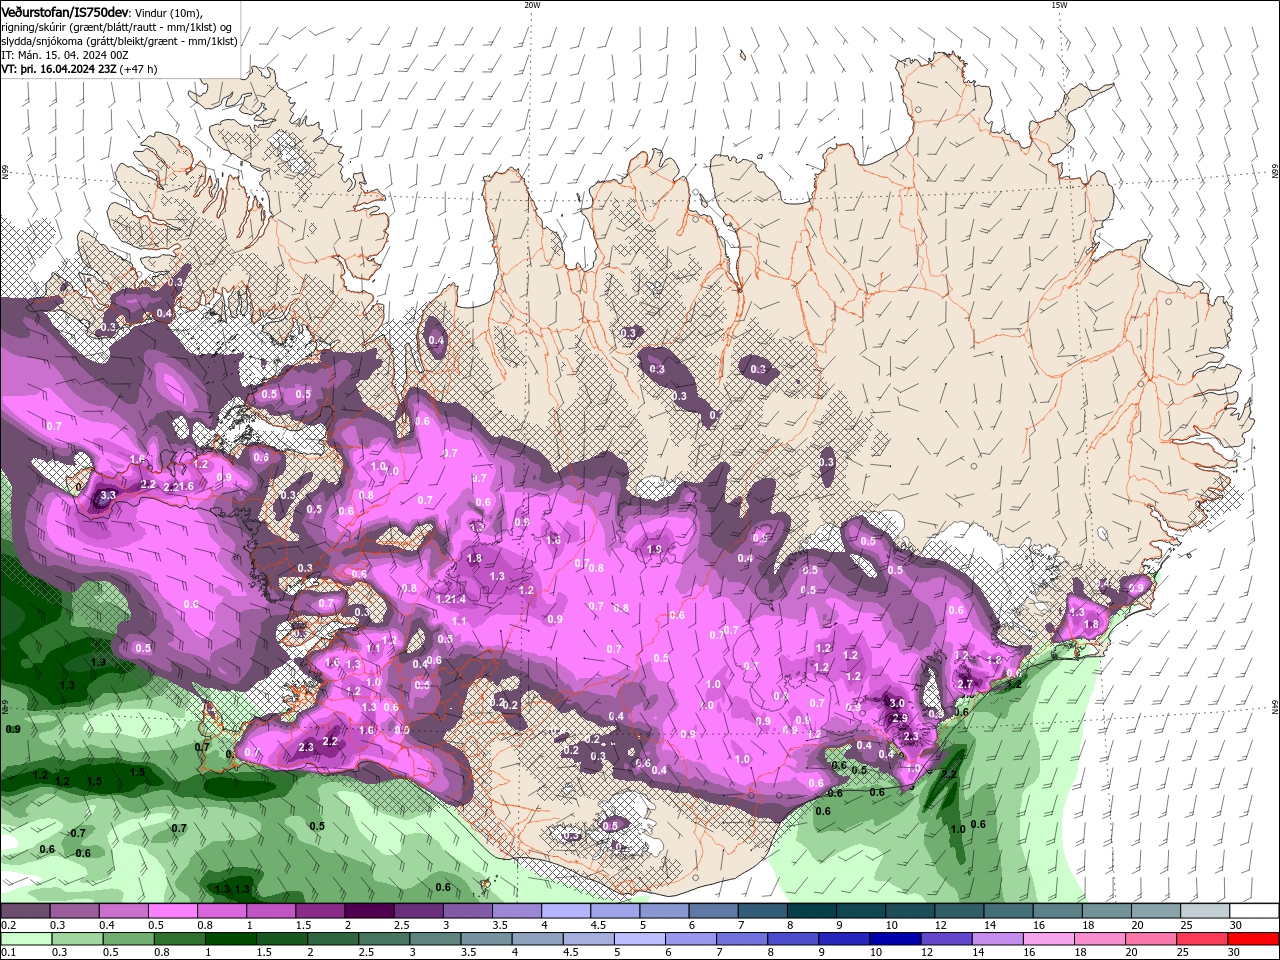
Task: Click the pale gray 25 snow legend swatch
Action: pyautogui.click(x=1206, y=911)
